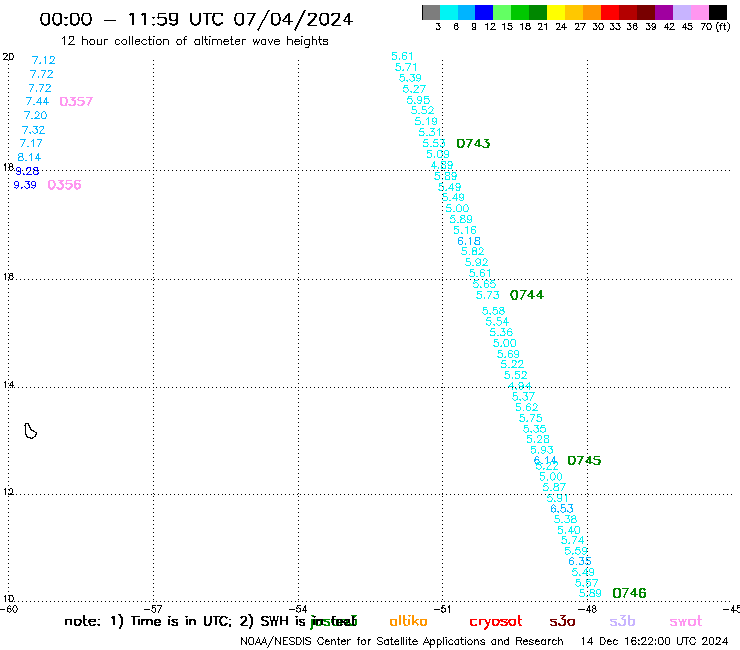Viewport: 740px width, 650px height.
Task: Click the title '00:00 – 11:59 UTC 07/04/2024'
Action: (196, 20)
